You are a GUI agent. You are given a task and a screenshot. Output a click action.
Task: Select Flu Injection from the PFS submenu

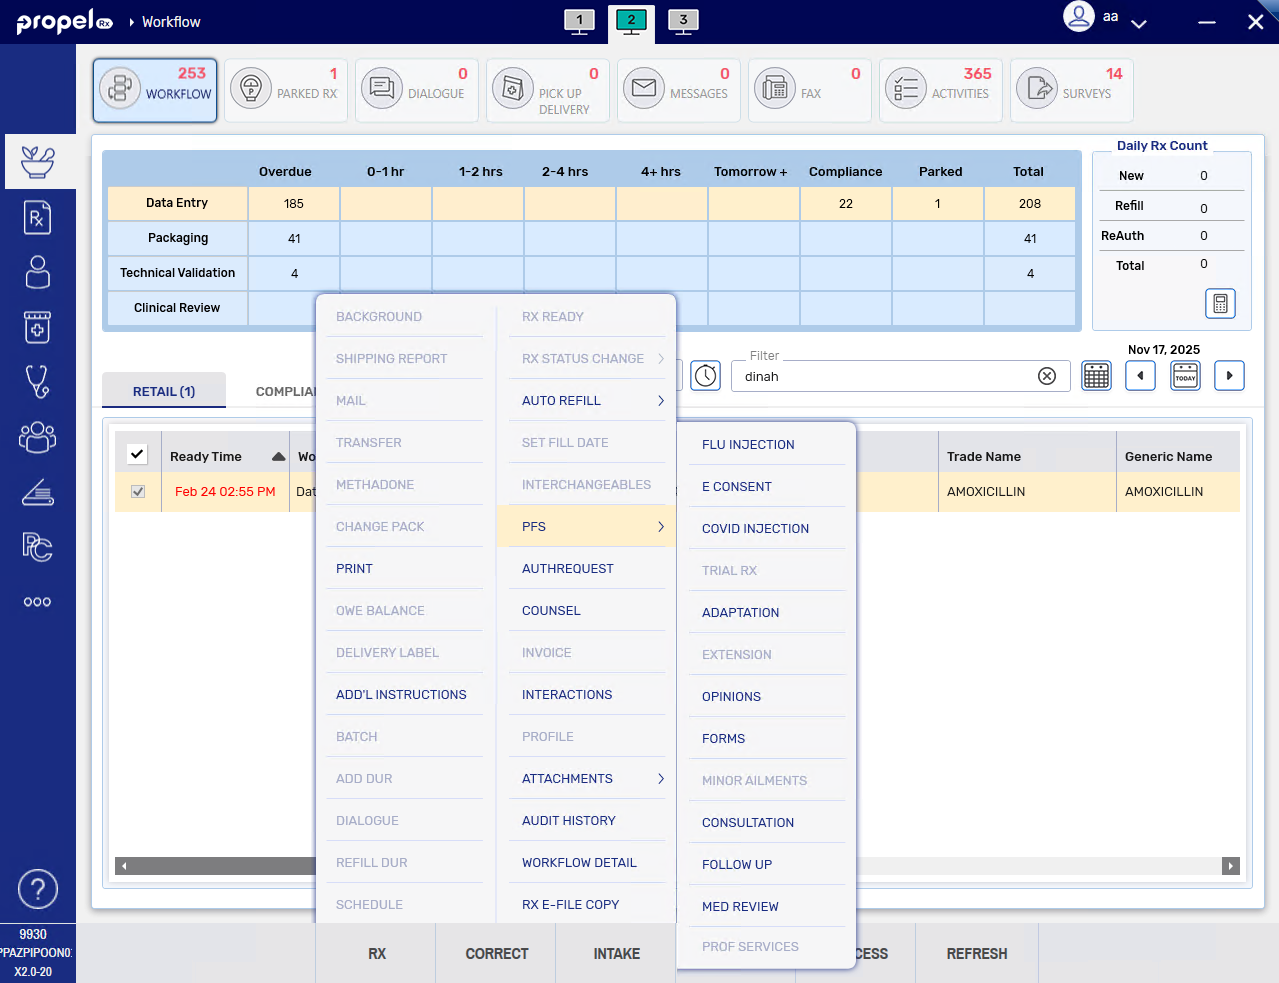click(748, 445)
